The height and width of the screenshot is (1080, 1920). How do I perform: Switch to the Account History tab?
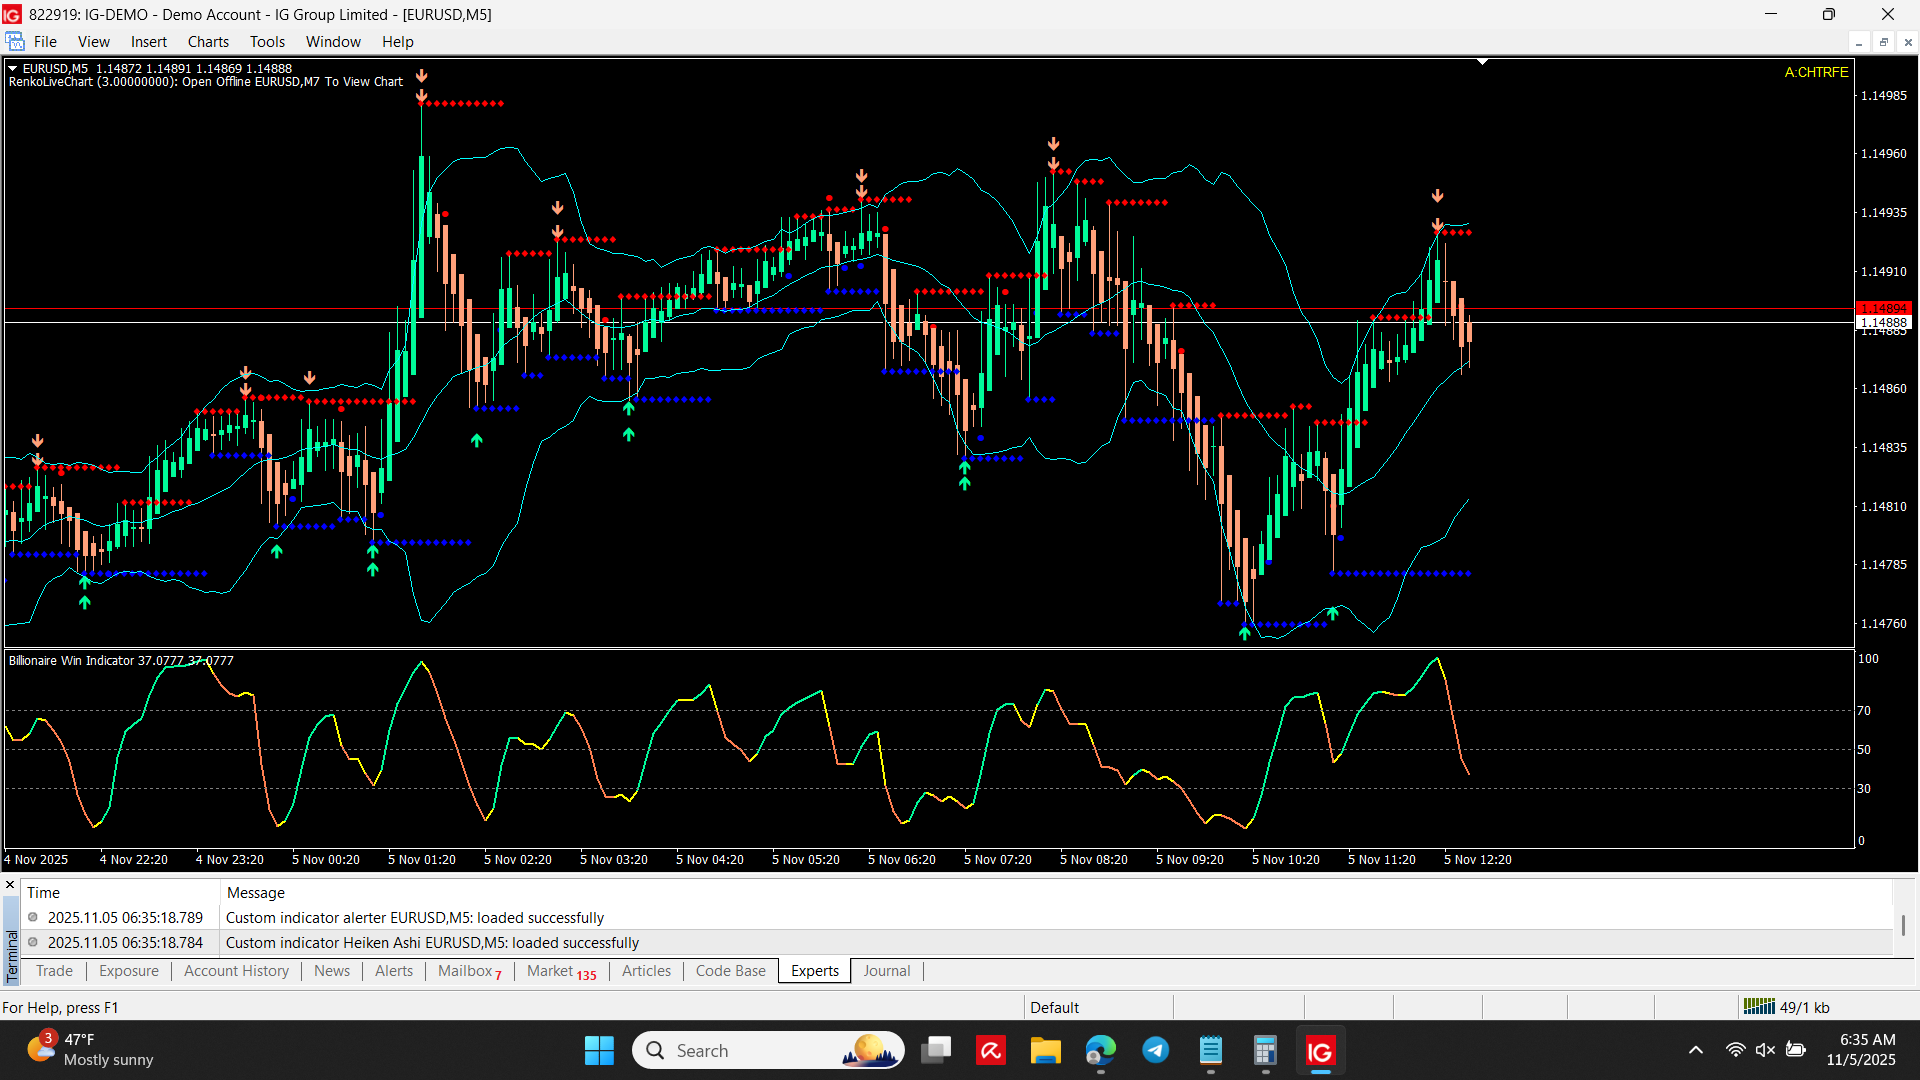(236, 971)
